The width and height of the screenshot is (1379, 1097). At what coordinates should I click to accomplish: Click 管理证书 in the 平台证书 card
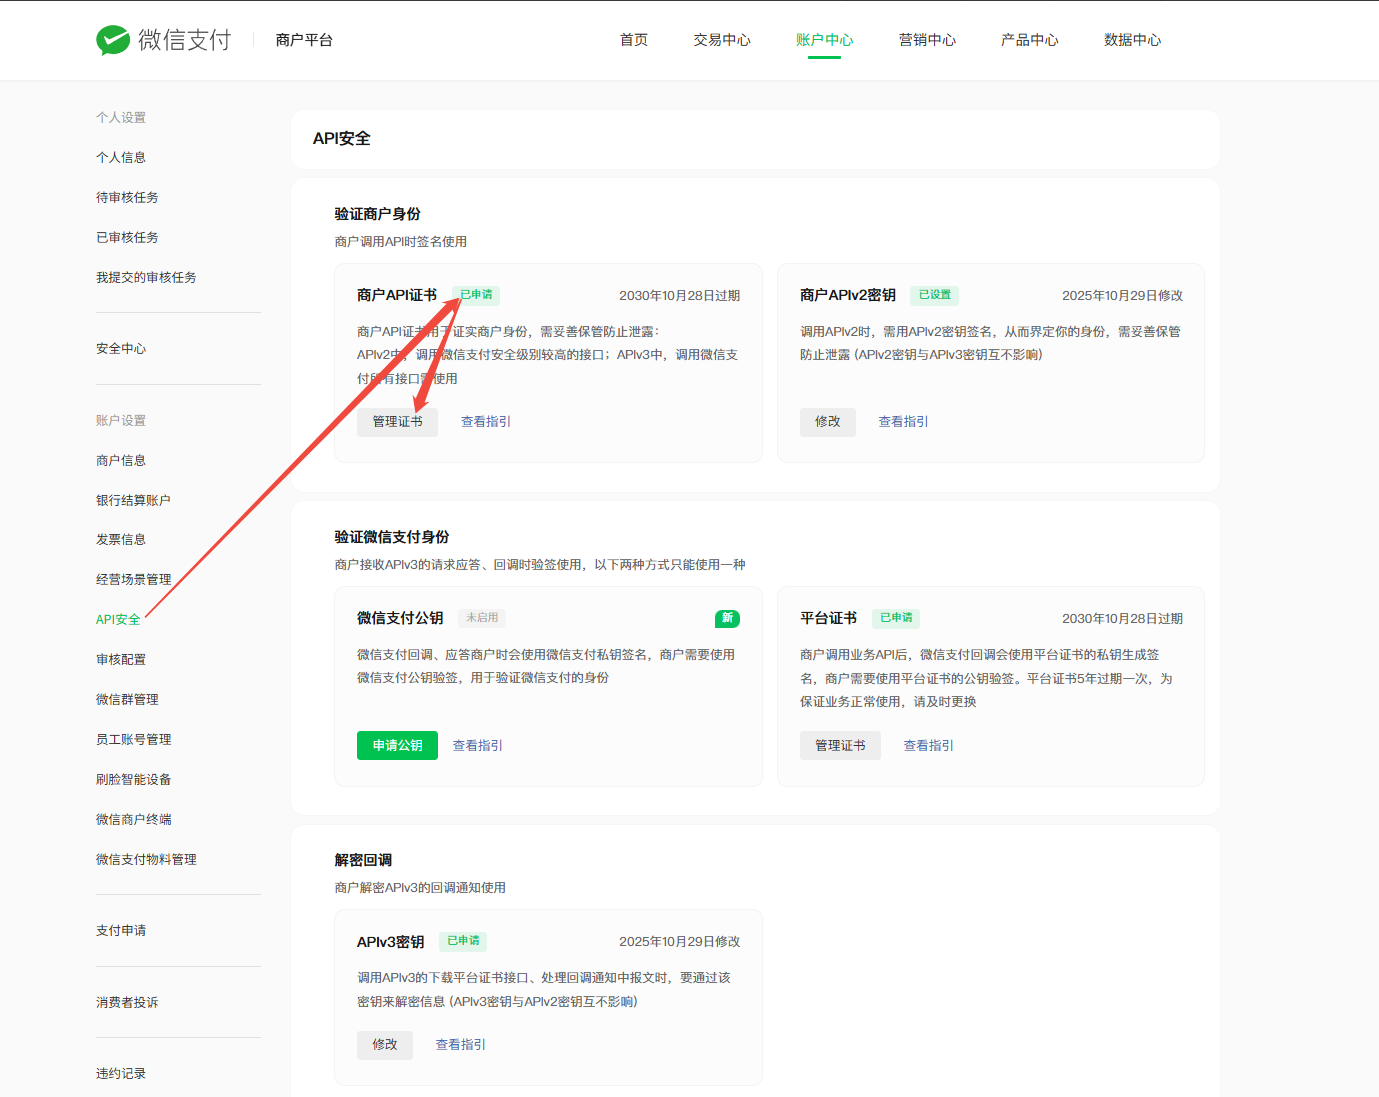pos(840,746)
